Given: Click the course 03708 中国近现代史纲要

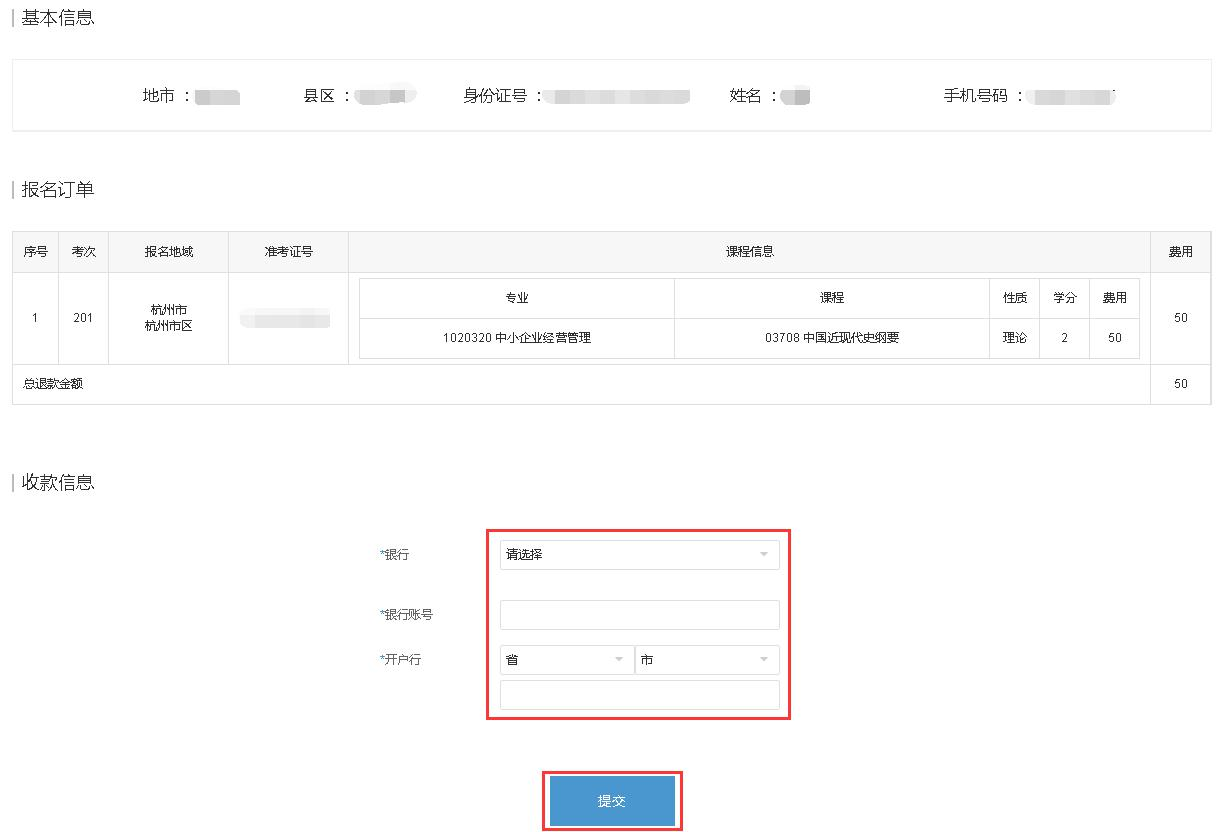Looking at the screenshot, I should [x=831, y=338].
